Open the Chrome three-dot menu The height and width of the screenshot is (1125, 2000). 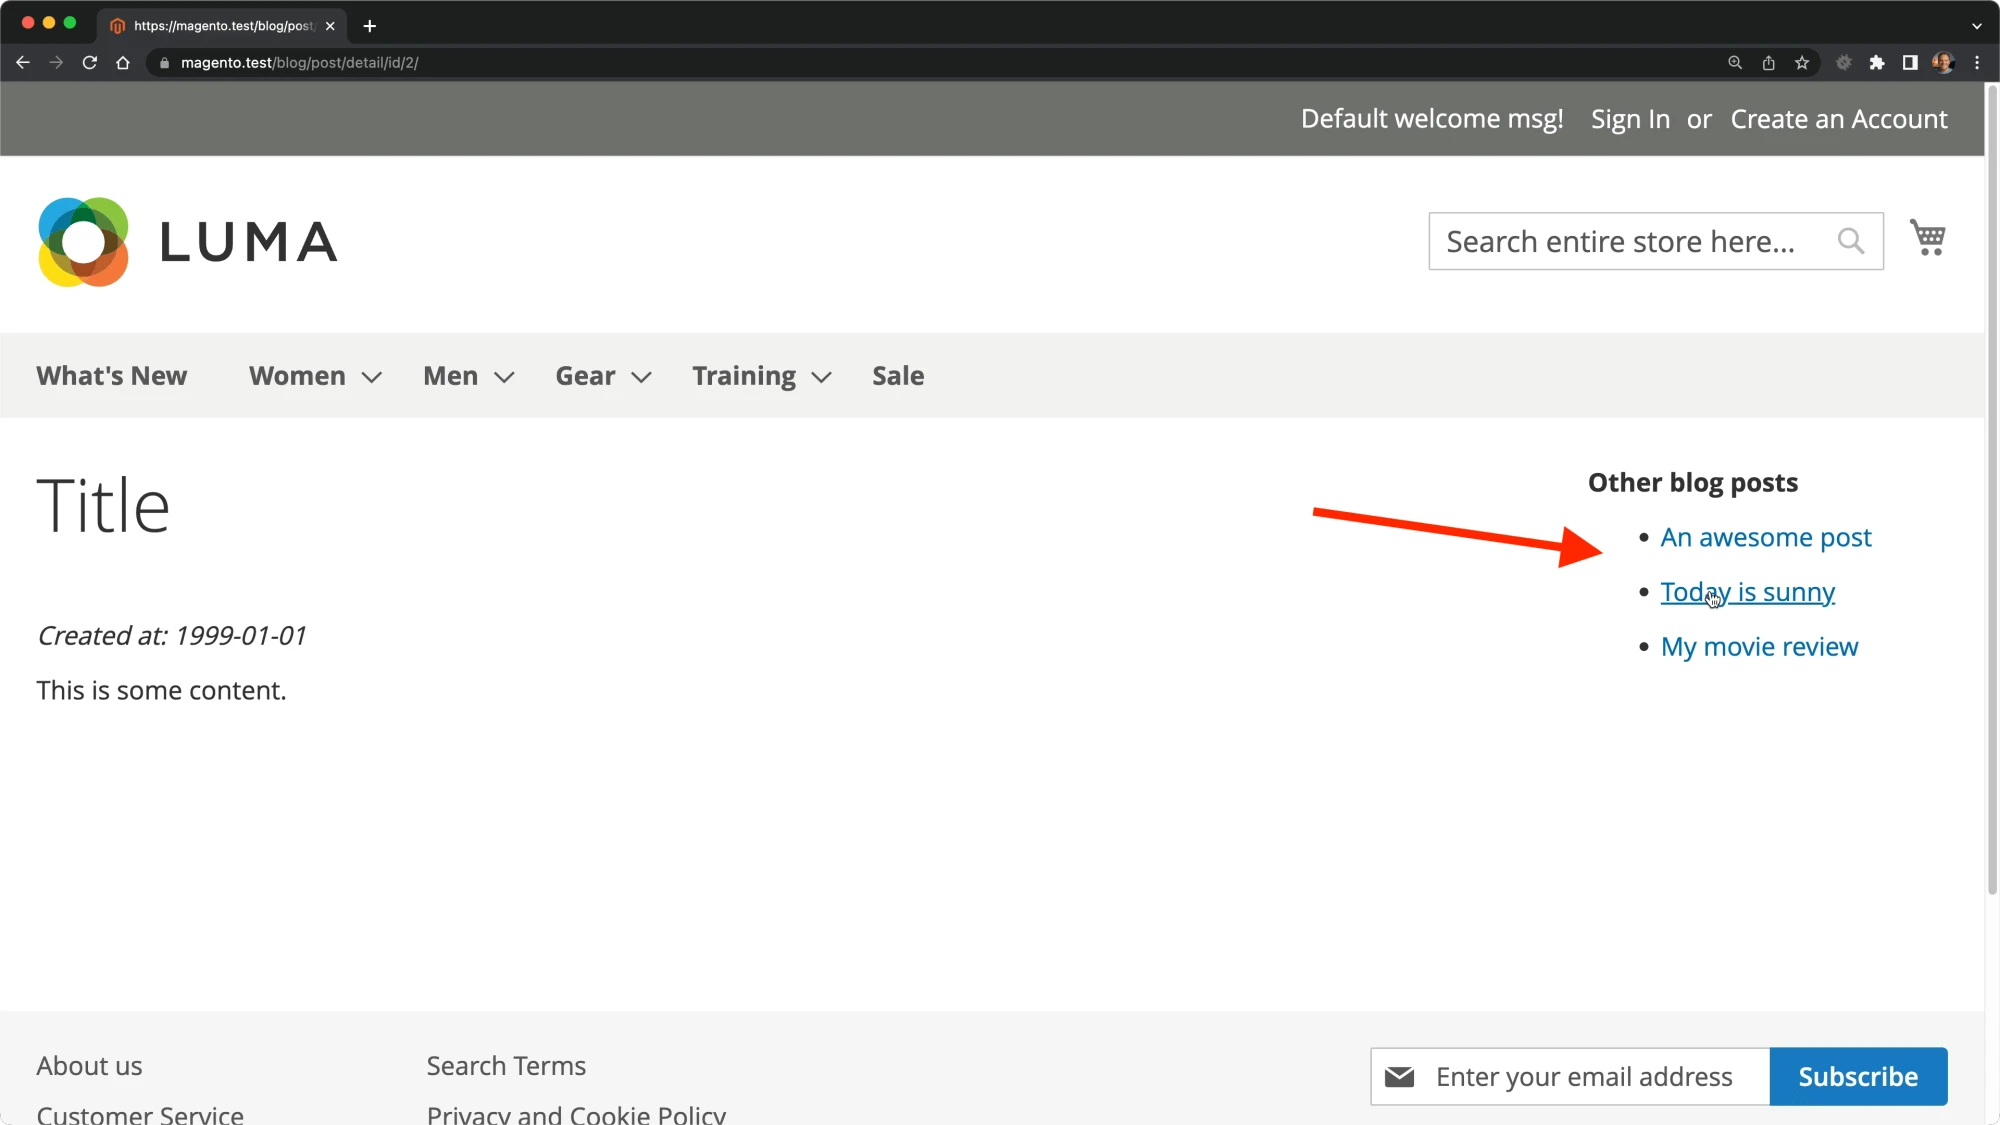tap(1977, 63)
